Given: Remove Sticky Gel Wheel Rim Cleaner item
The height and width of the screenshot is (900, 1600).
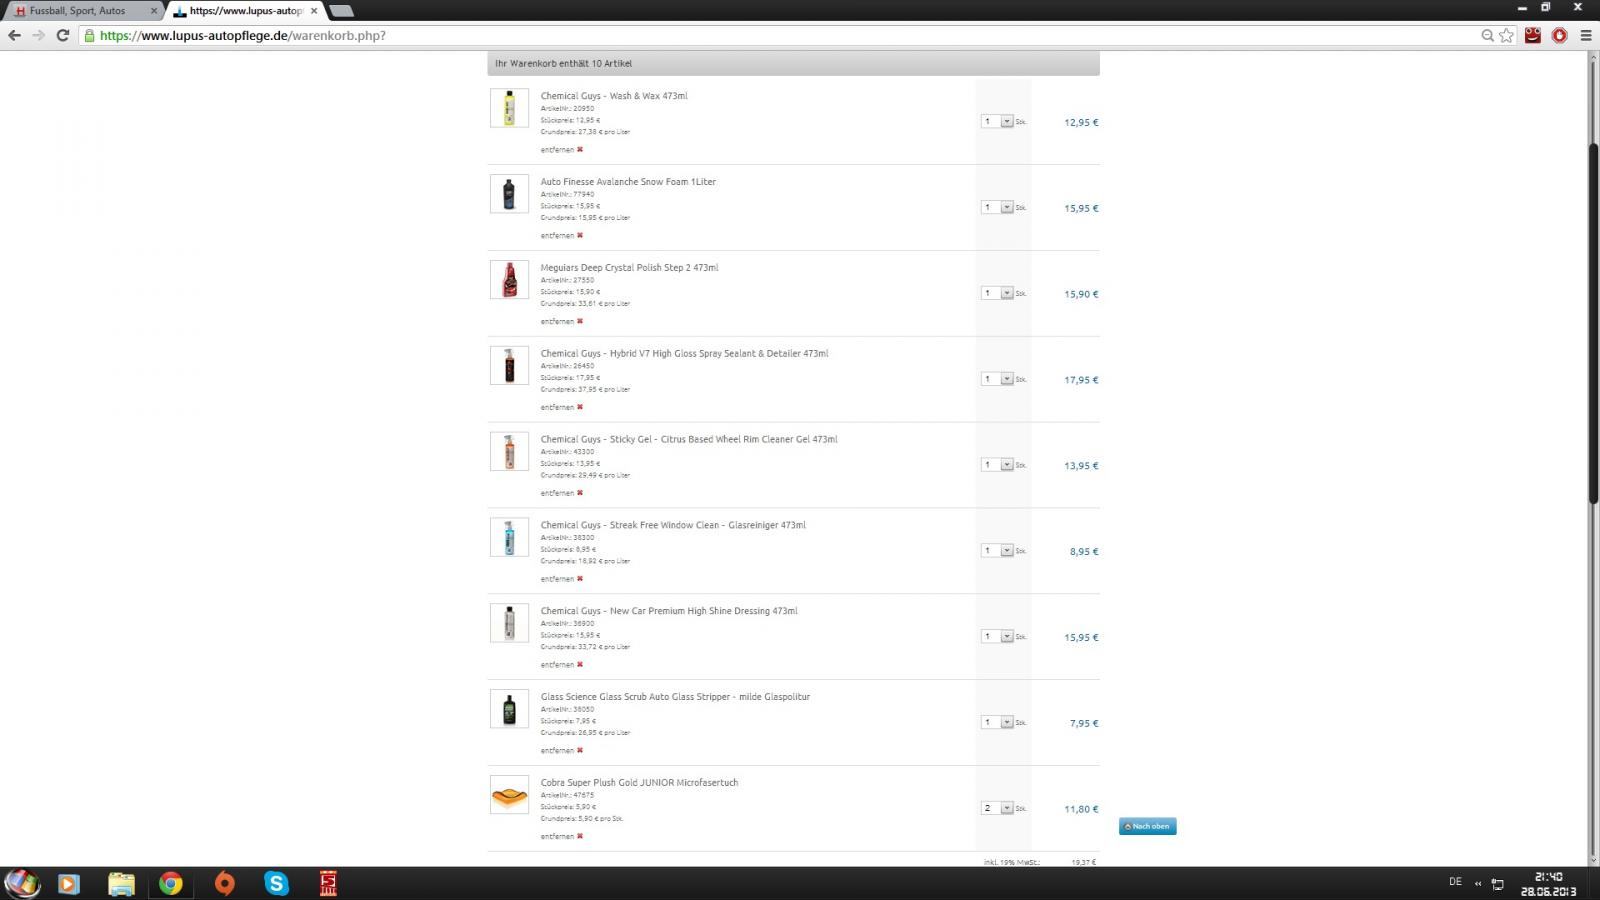Looking at the screenshot, I should coord(561,493).
